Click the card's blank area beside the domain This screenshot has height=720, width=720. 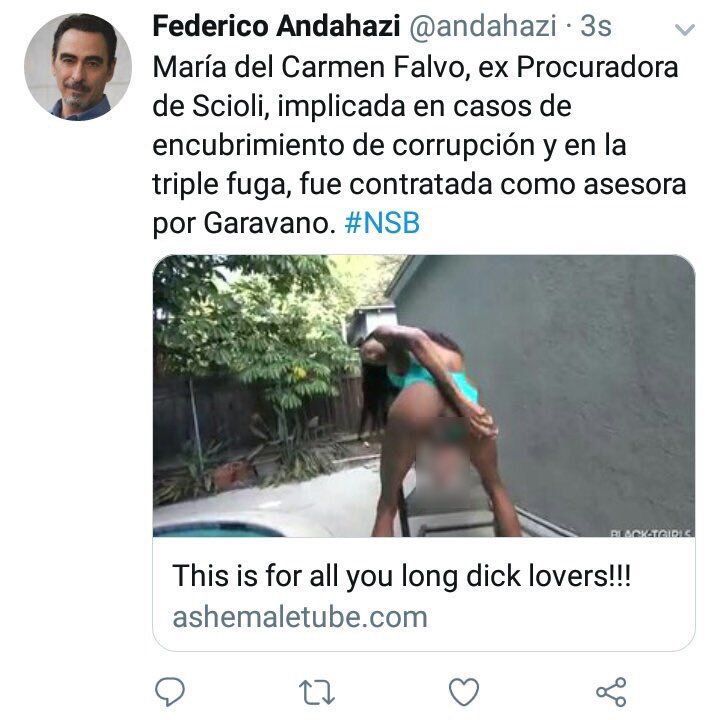(x=560, y=617)
